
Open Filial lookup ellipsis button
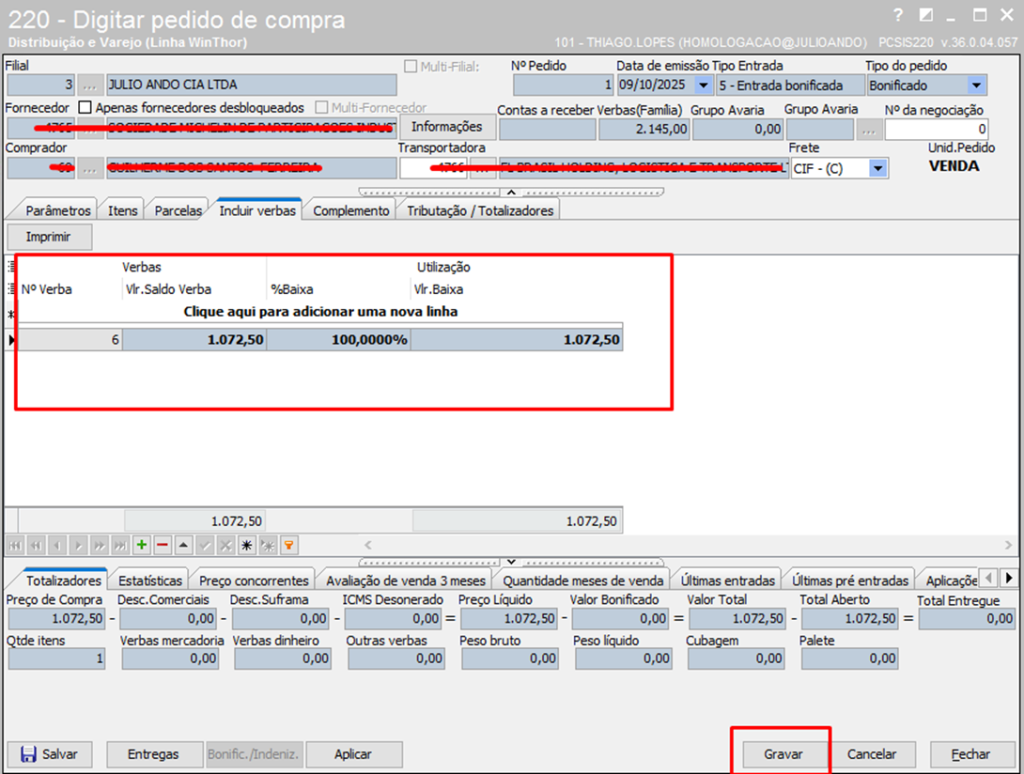(x=90, y=85)
